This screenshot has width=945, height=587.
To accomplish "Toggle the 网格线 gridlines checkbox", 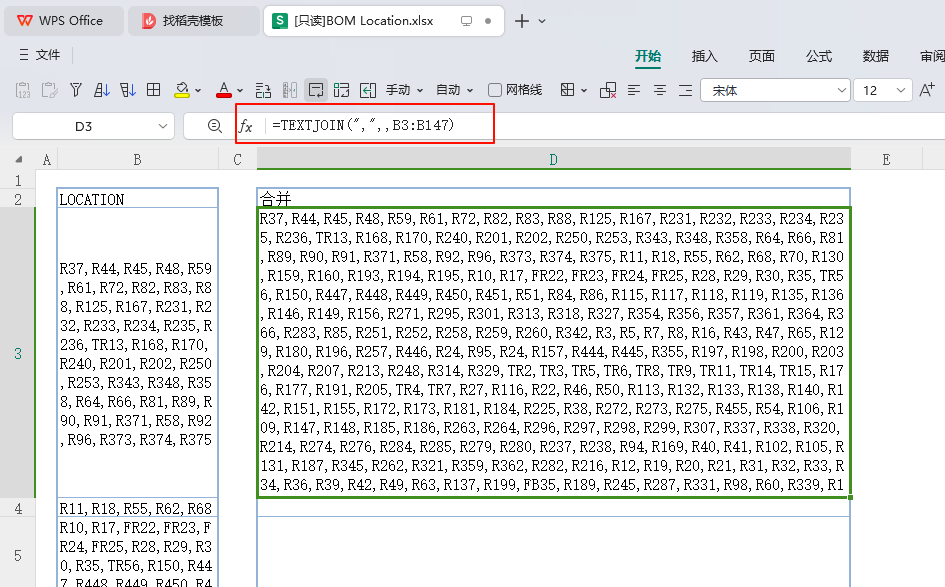I will (x=495, y=90).
